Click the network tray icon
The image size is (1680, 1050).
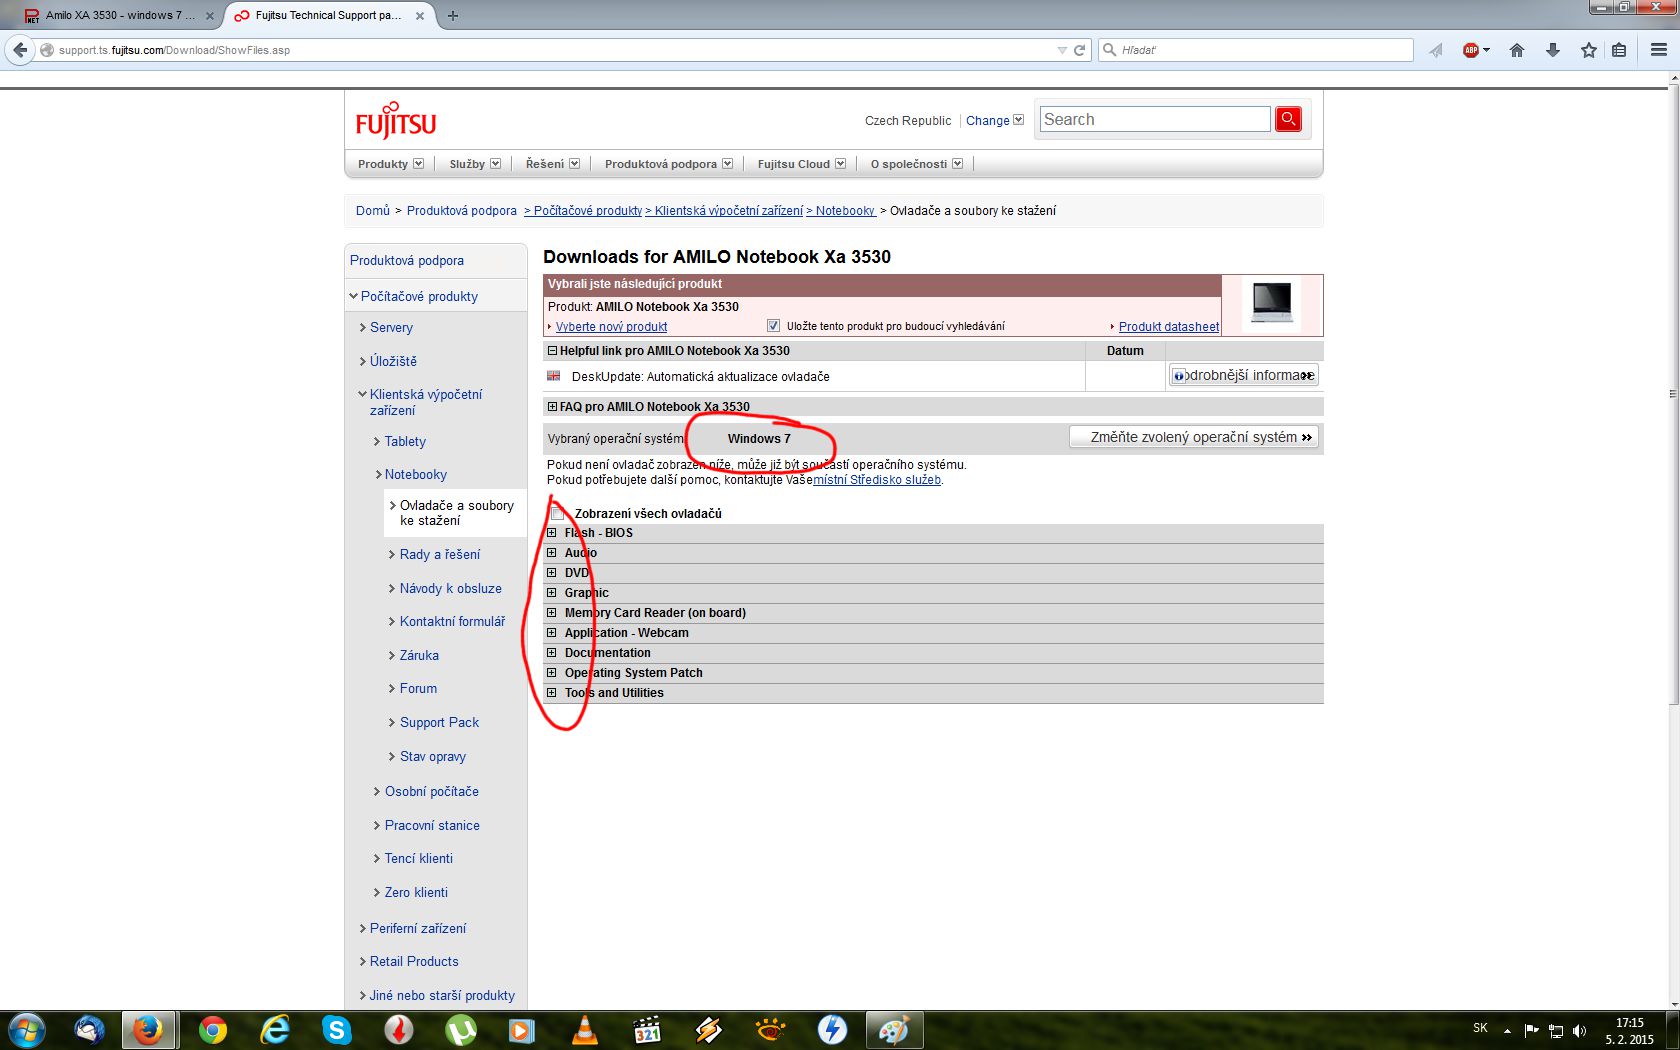pos(1556,1030)
